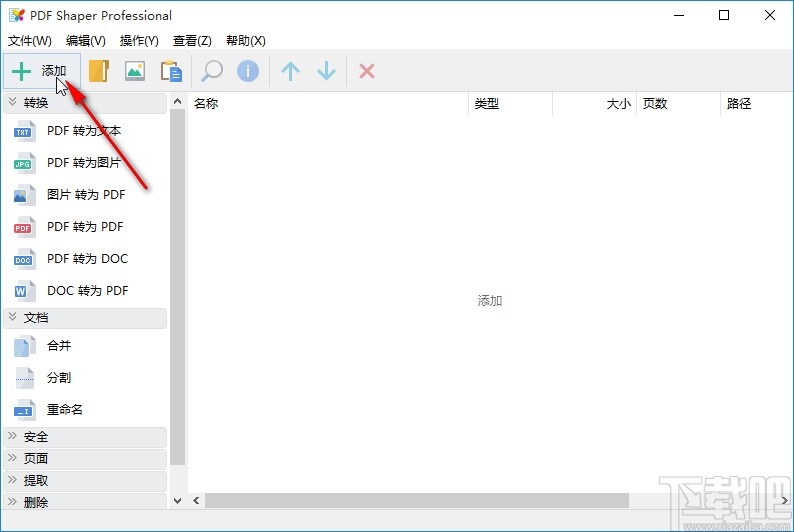
Task: Select PDF 转为 PDF tool
Action: pyautogui.click(x=85, y=227)
